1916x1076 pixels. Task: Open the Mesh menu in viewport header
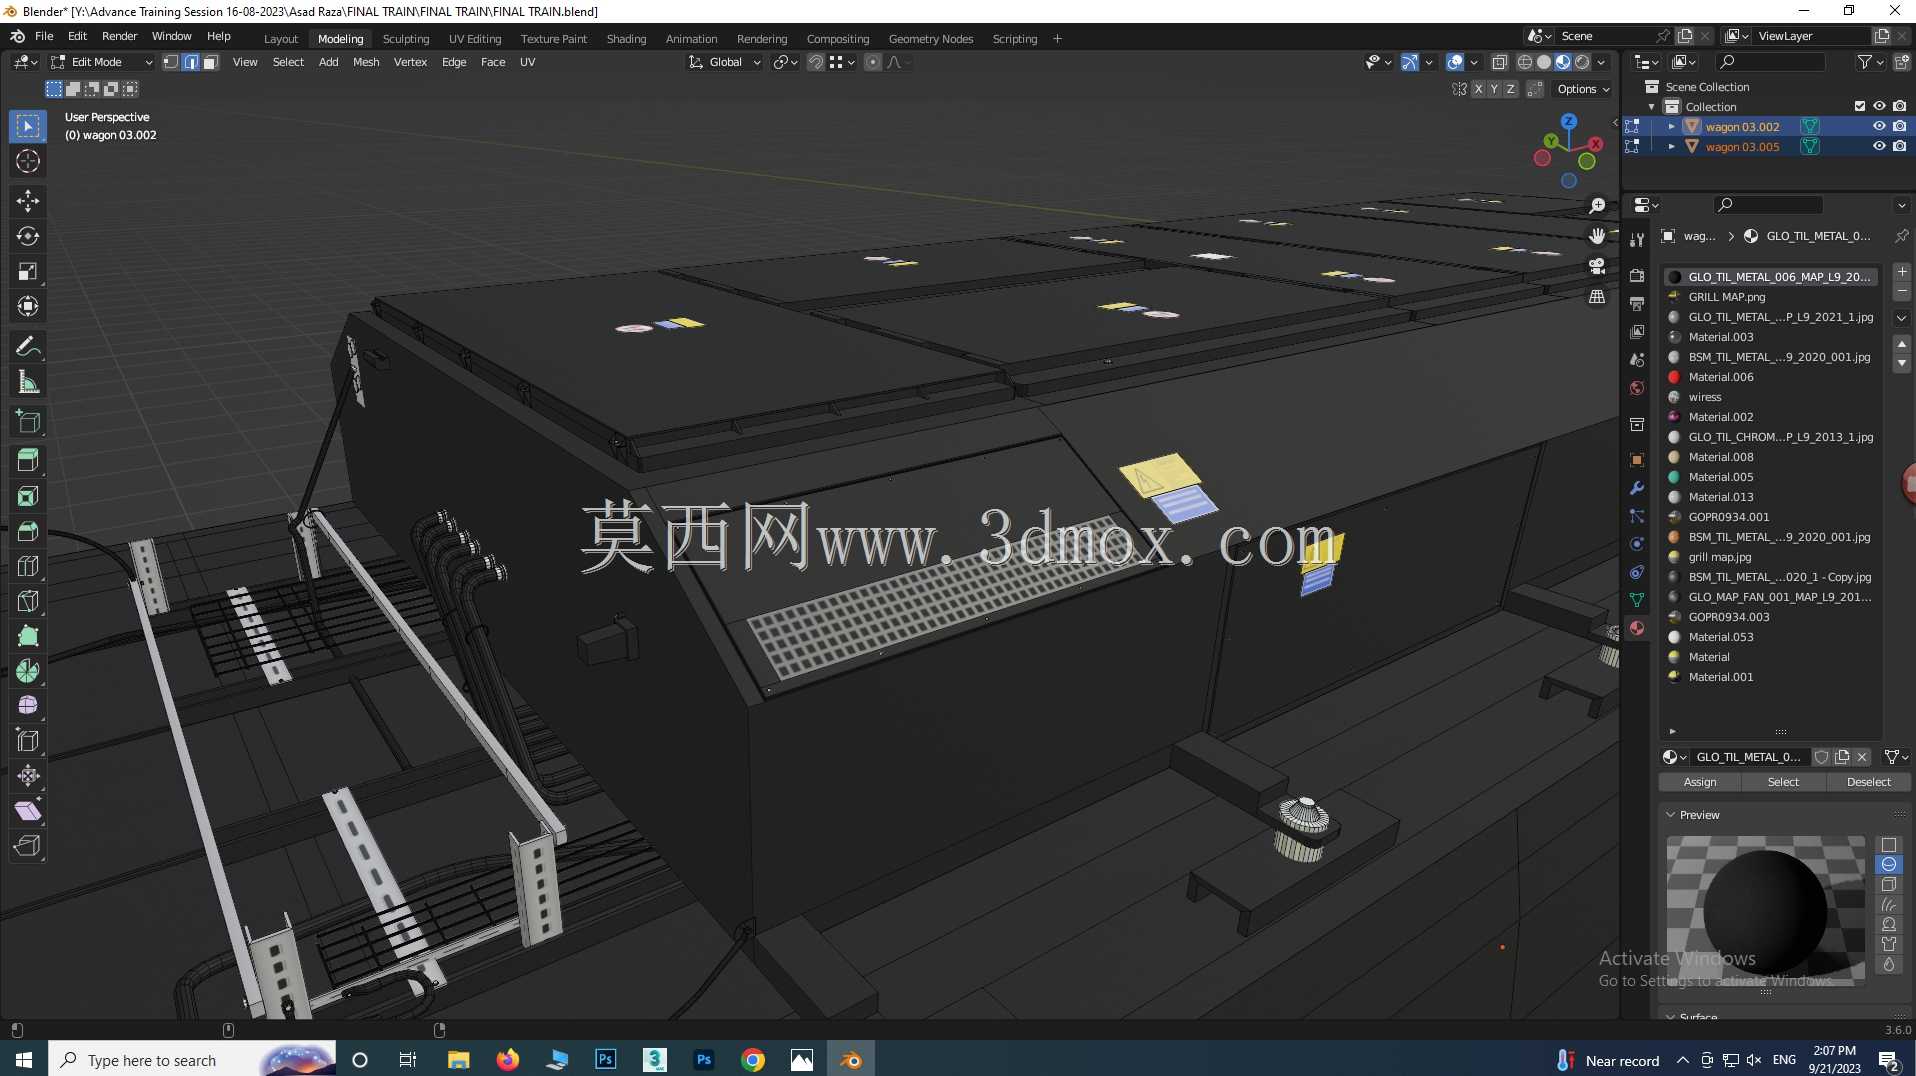click(x=366, y=62)
